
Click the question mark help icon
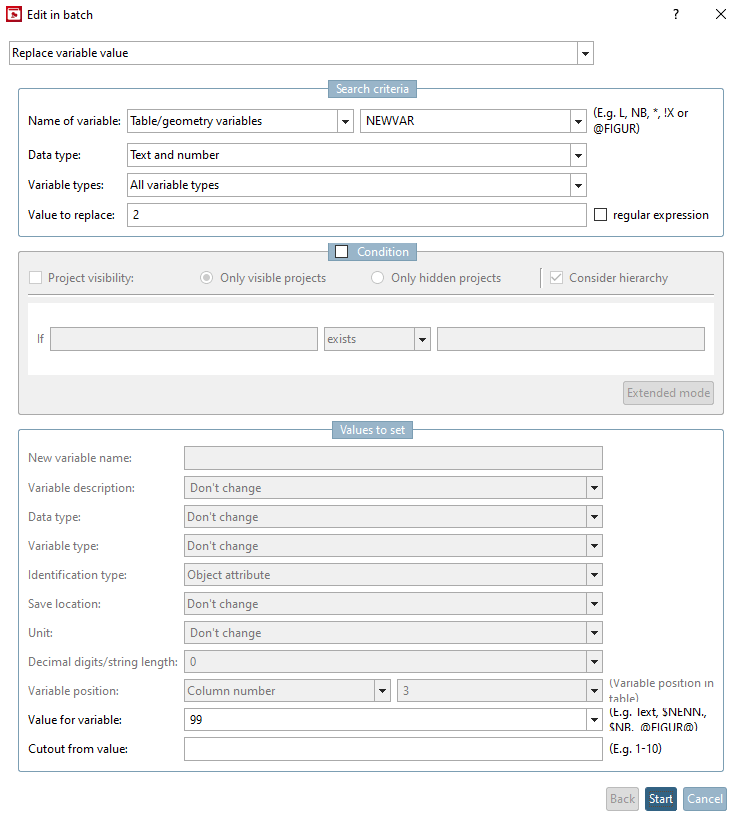tap(676, 15)
